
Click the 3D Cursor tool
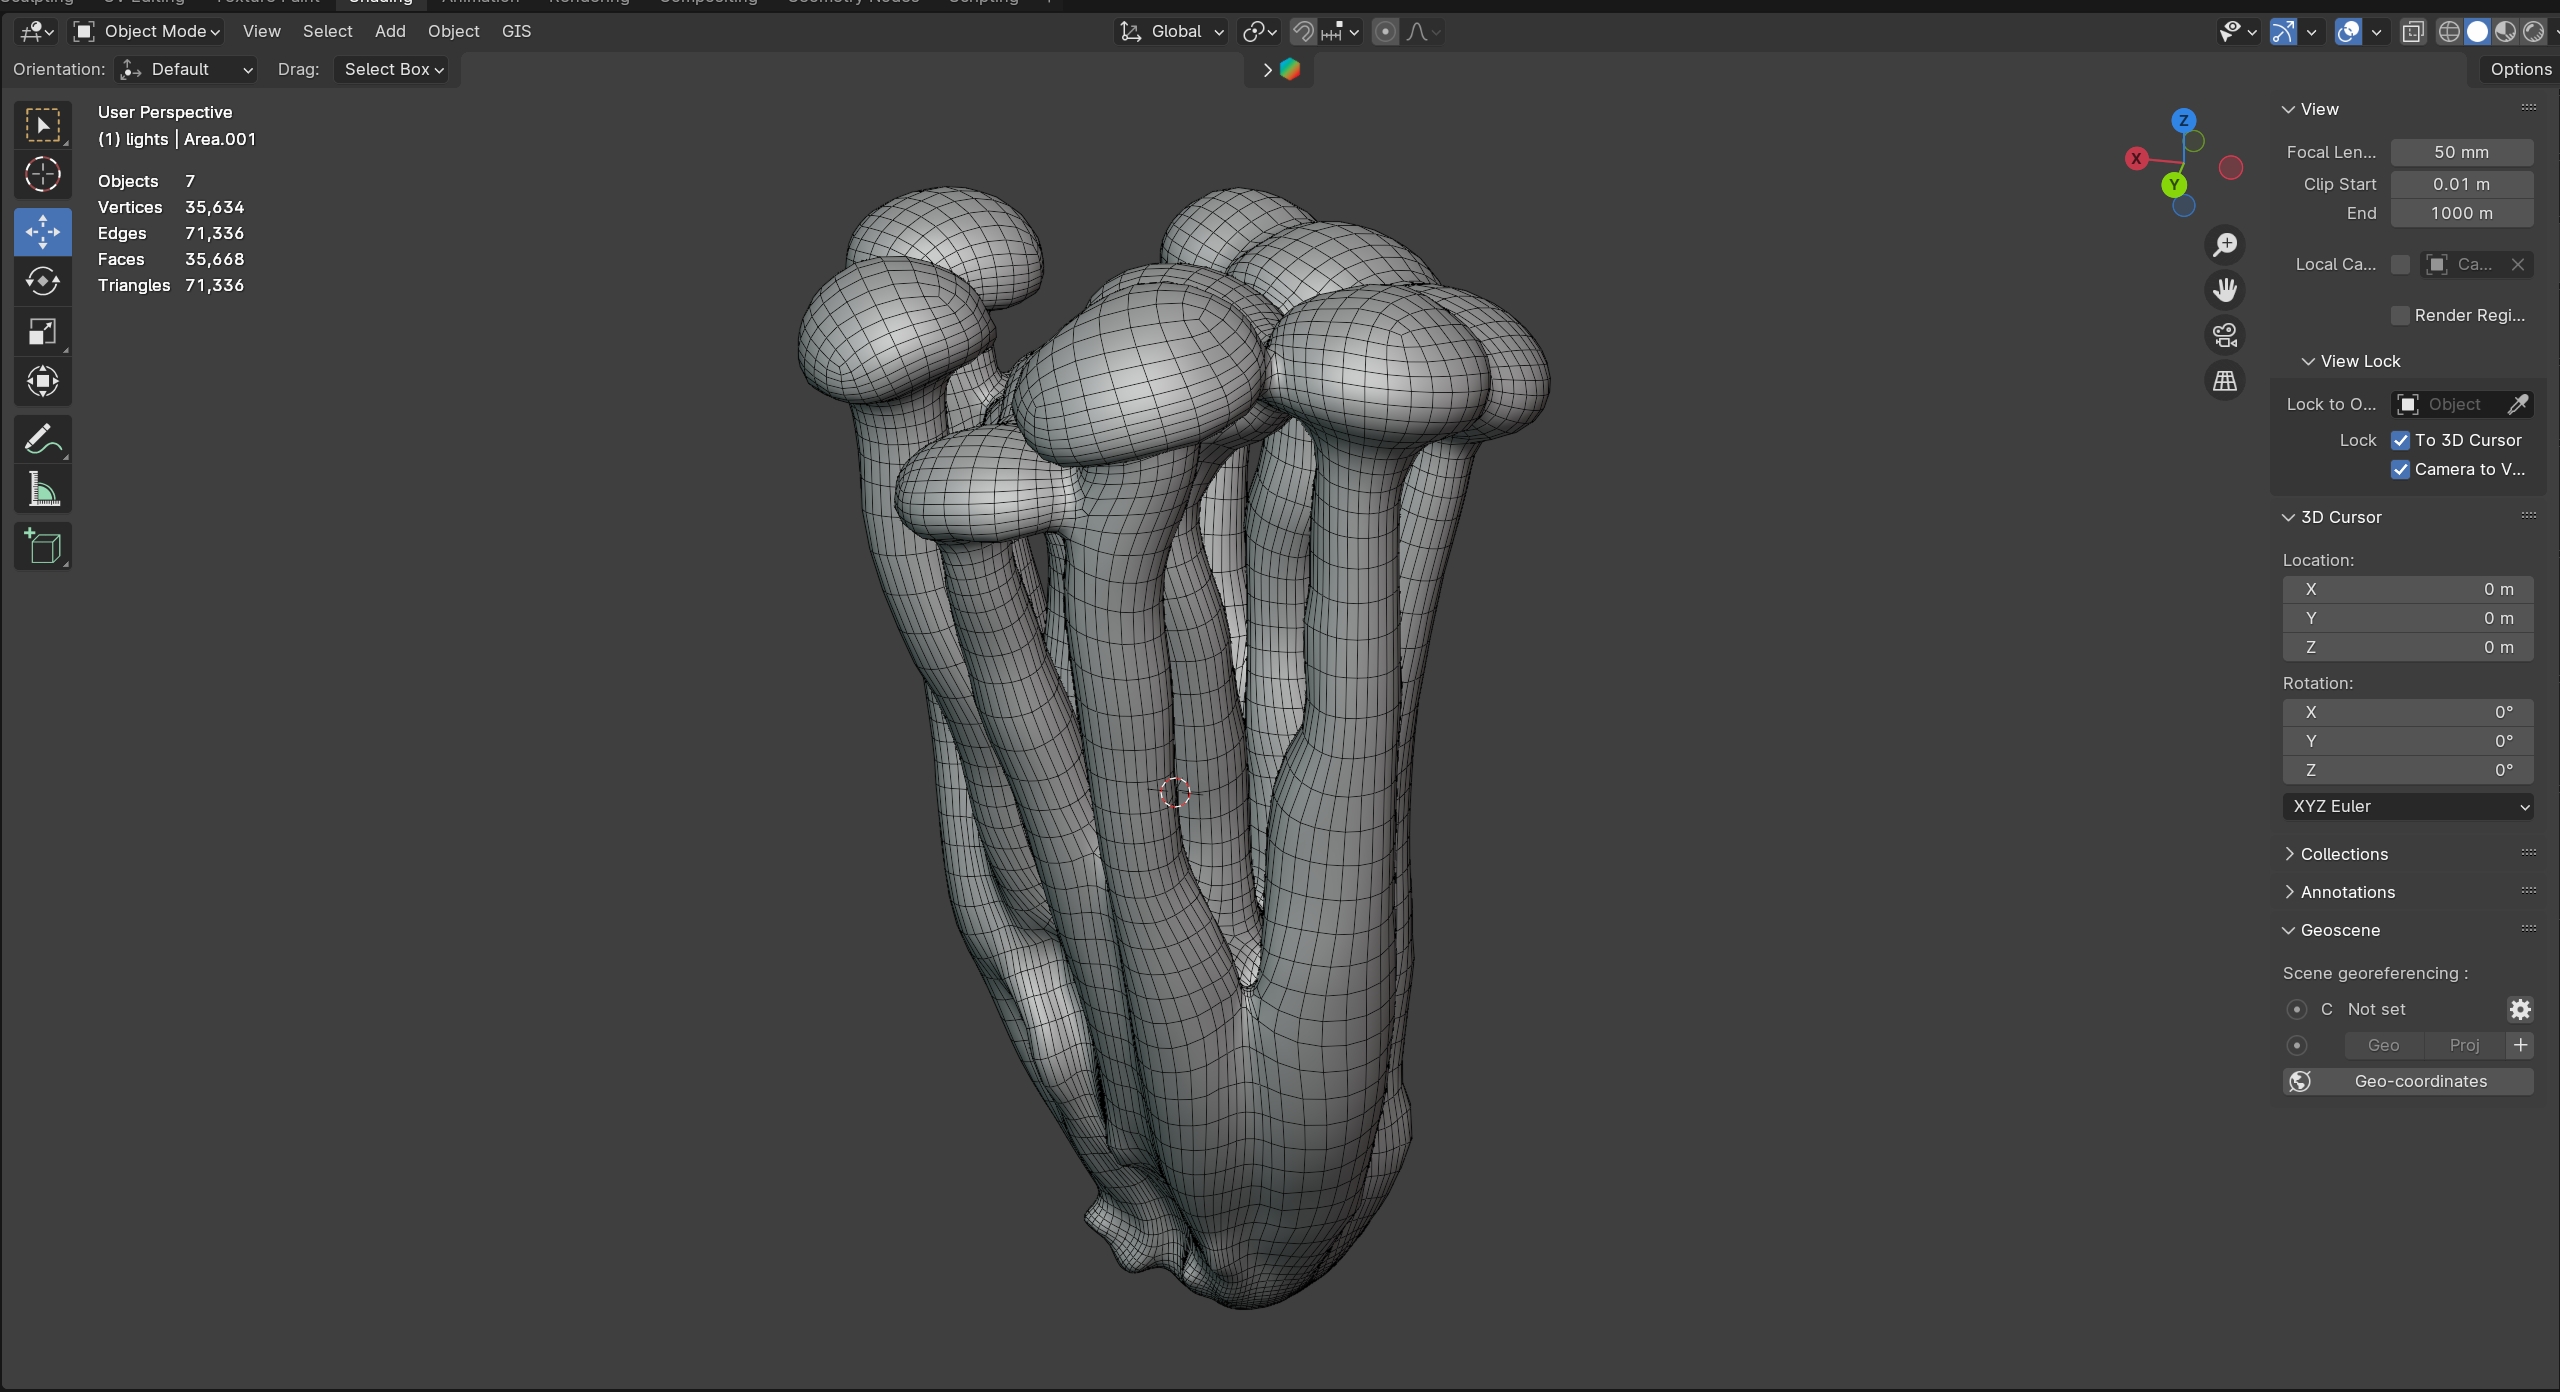[42, 175]
